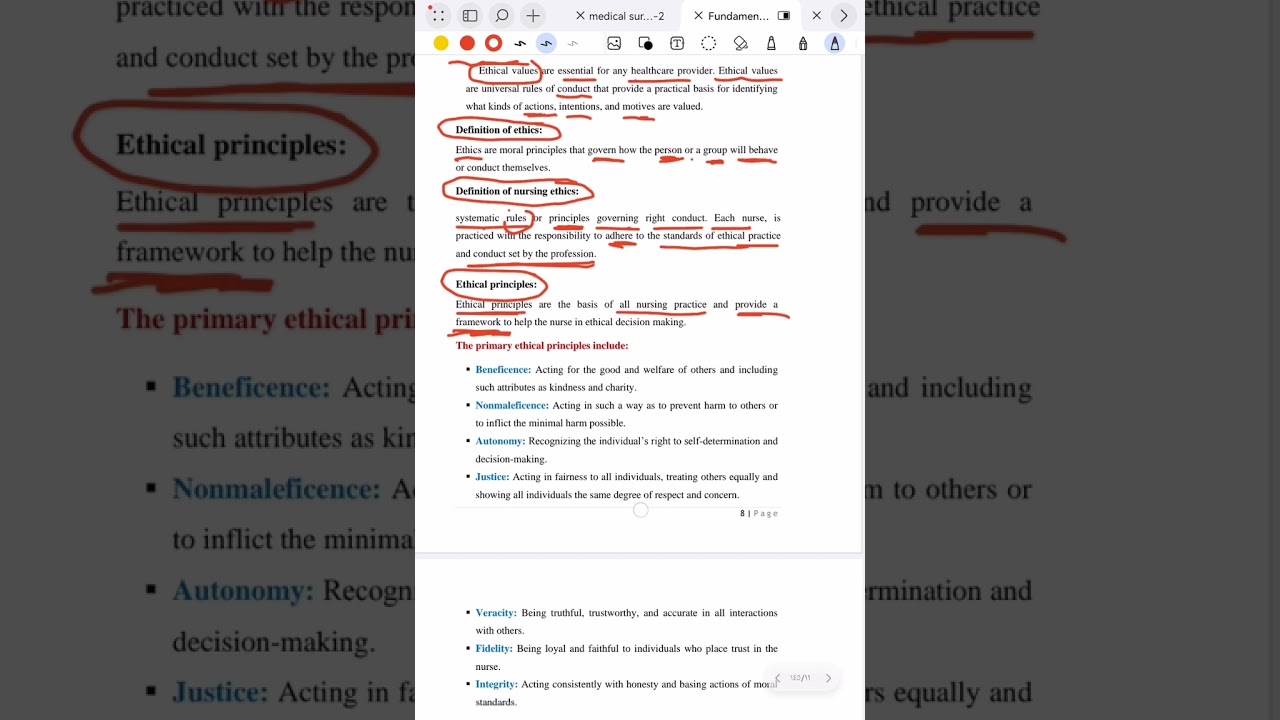
Task: Toggle split view icon on Fundamen tab
Action: (784, 16)
